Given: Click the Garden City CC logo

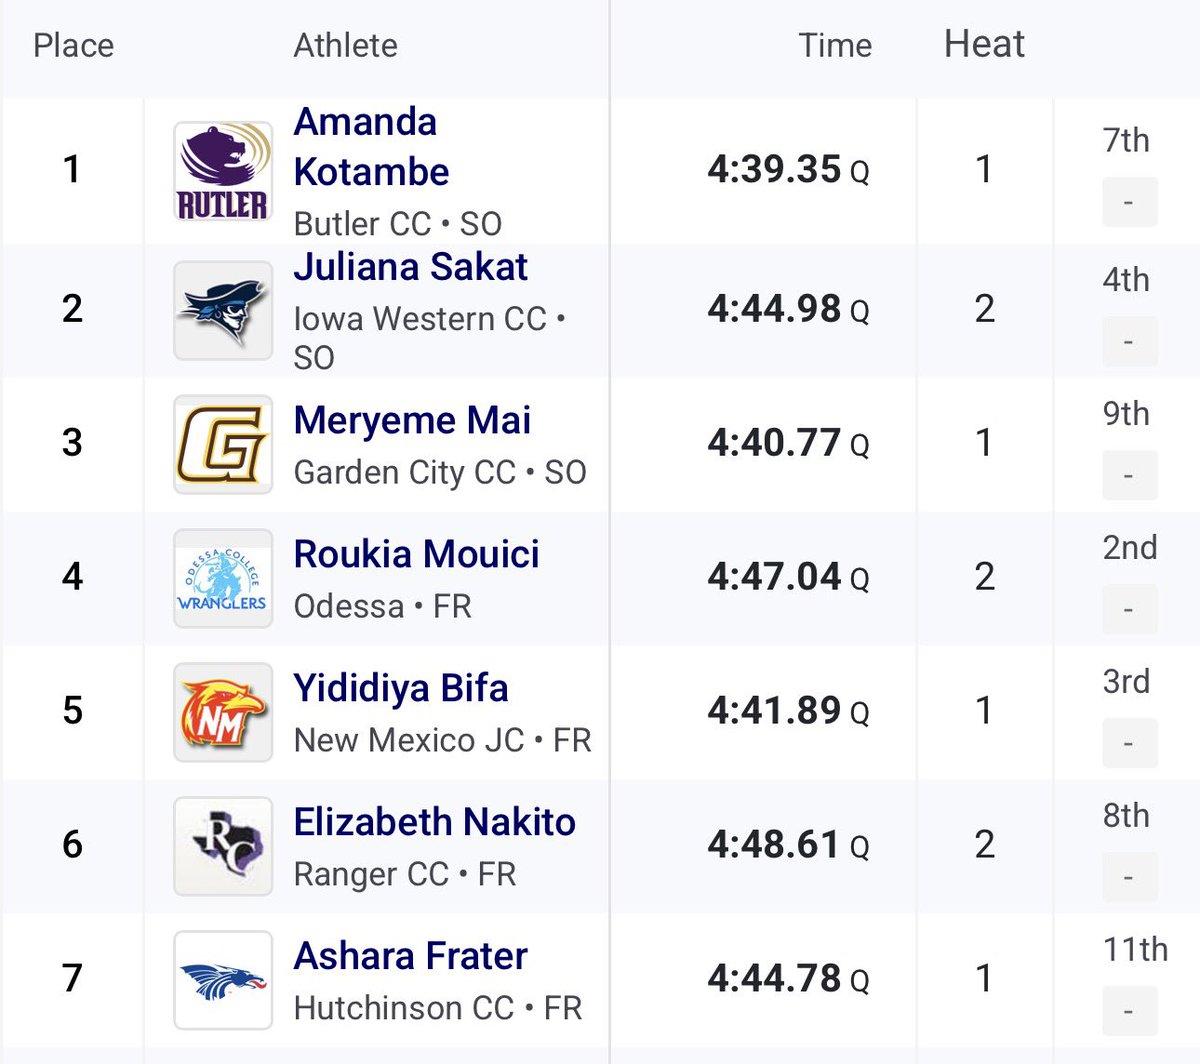Looking at the screenshot, I should click(x=223, y=444).
